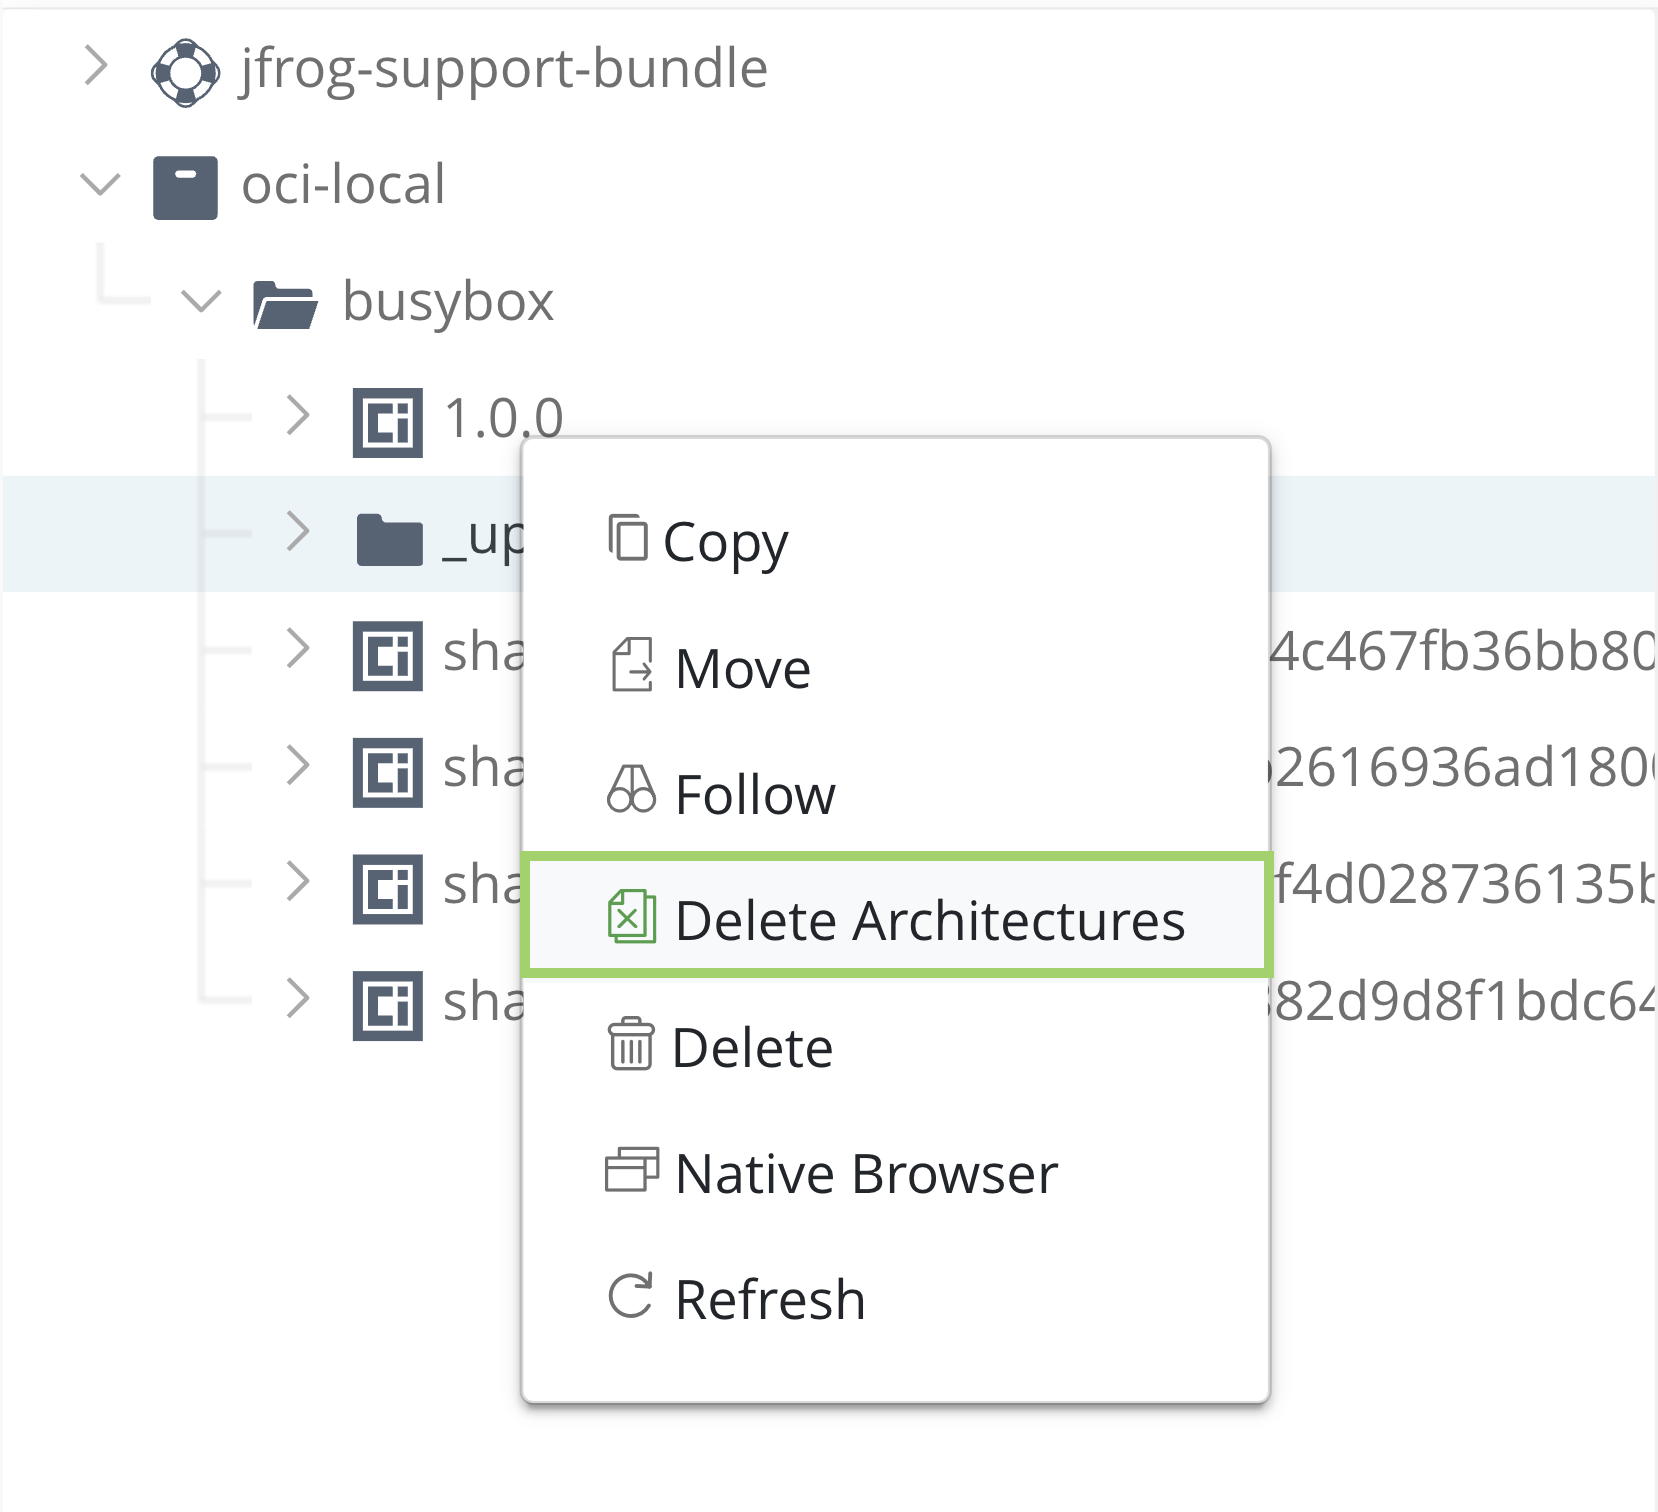Click the lifebuoy icon beside jfrog-support-bundle
1658x1512 pixels.
click(185, 70)
